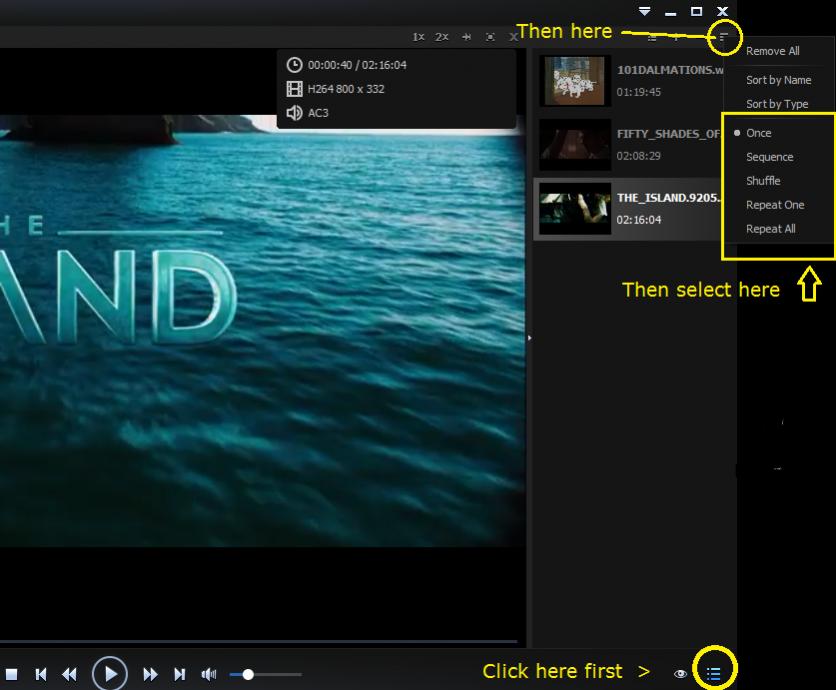Image resolution: width=836 pixels, height=690 pixels.
Task: Set video size to 1x
Action: point(418,37)
